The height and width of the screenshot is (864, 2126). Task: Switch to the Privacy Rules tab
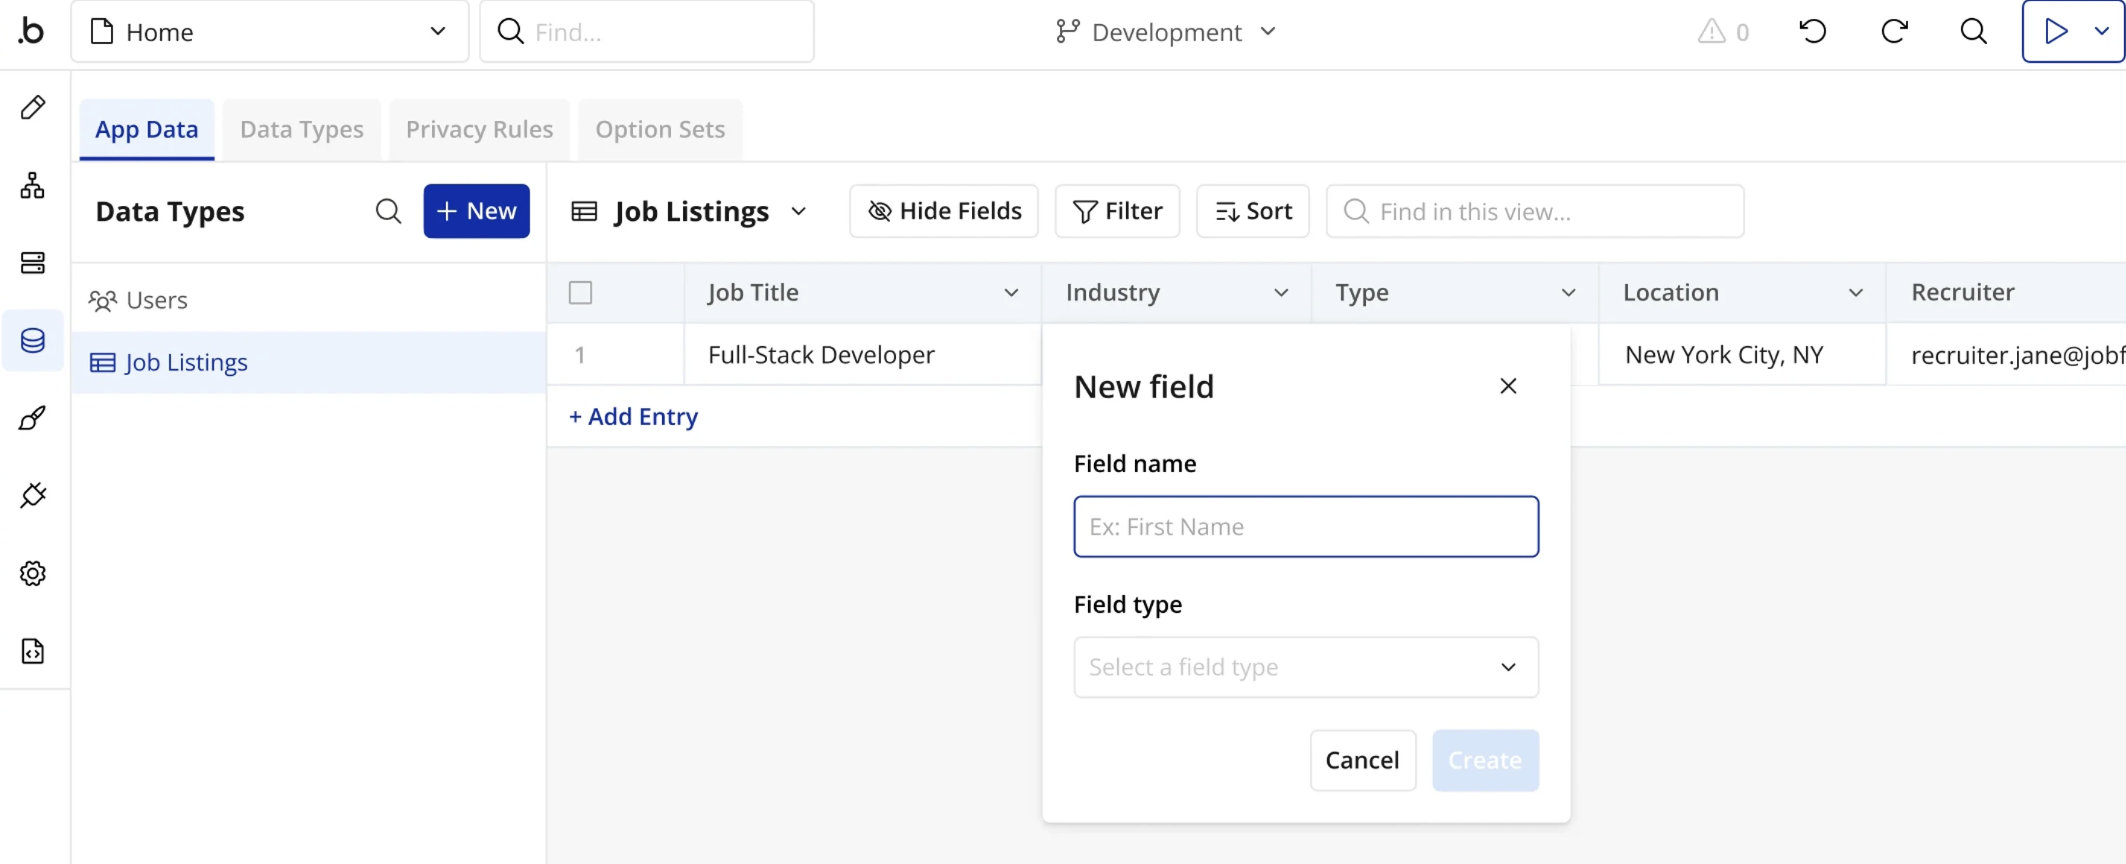click(x=479, y=129)
